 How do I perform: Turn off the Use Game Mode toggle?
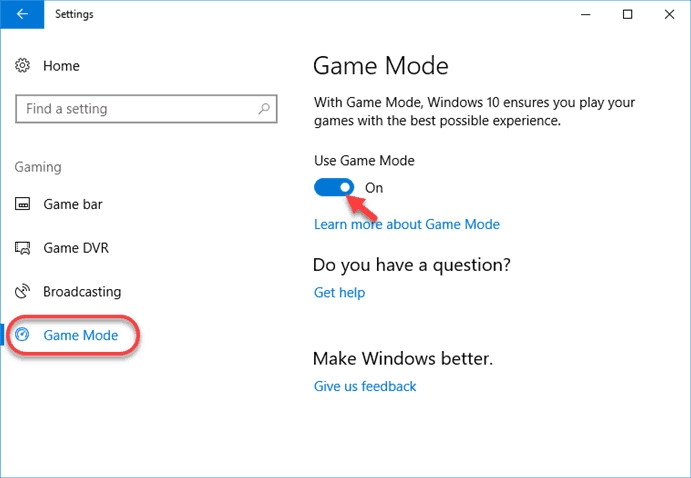tap(334, 187)
